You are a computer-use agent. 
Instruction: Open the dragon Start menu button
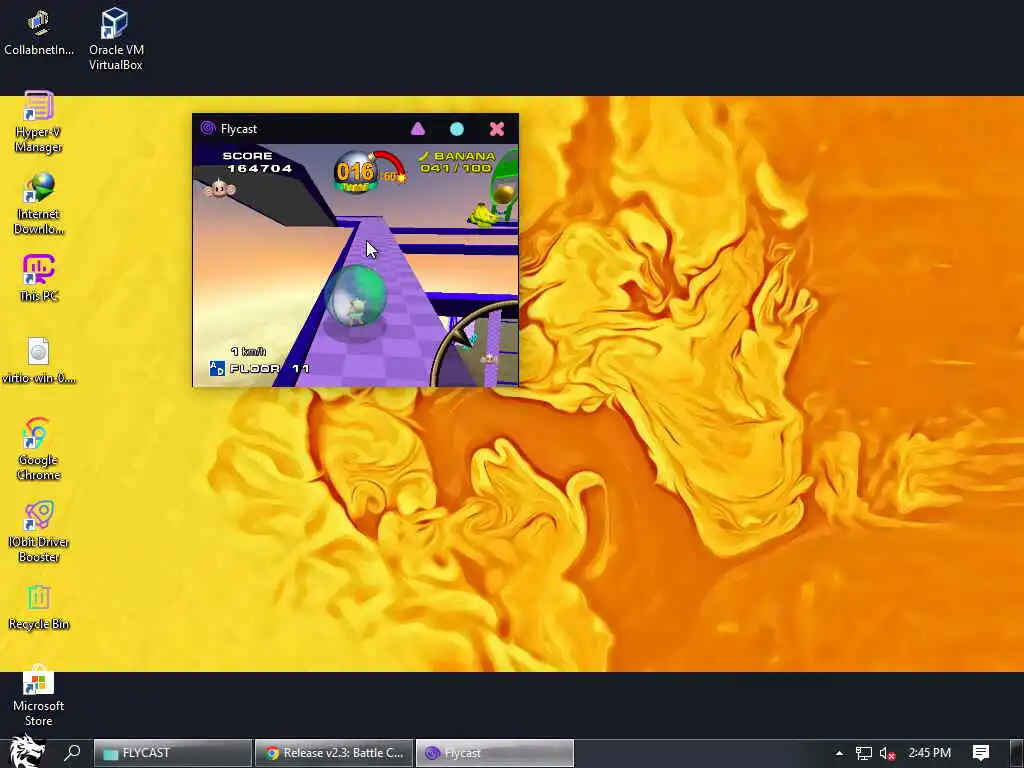[x=25, y=752]
